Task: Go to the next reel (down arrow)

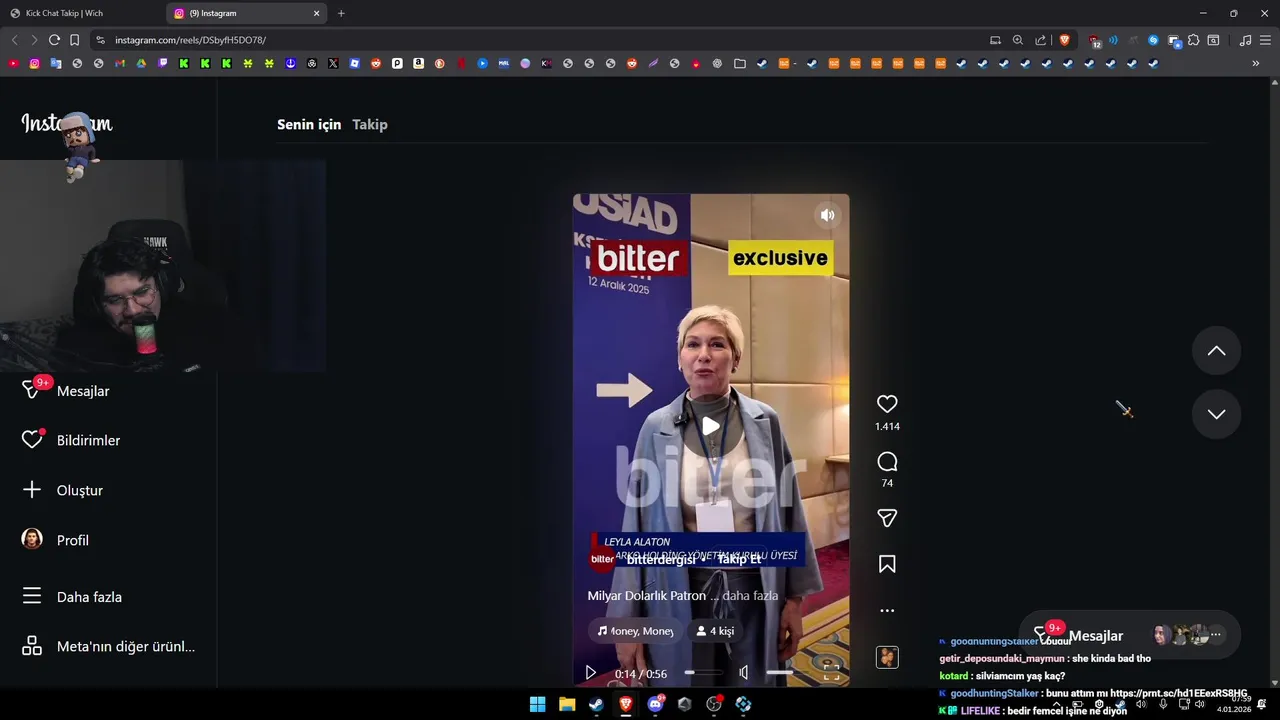Action: [x=1216, y=414]
